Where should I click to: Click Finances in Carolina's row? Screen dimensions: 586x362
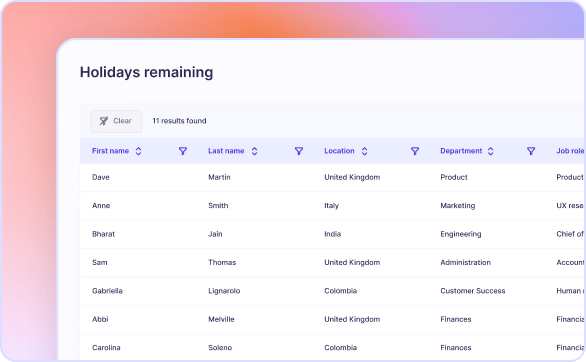click(456, 348)
